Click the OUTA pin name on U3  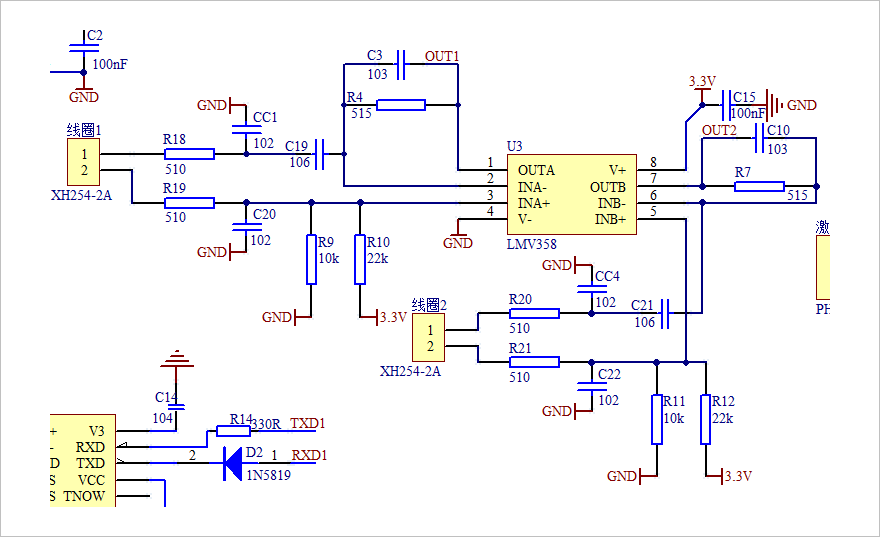[x=536, y=170]
